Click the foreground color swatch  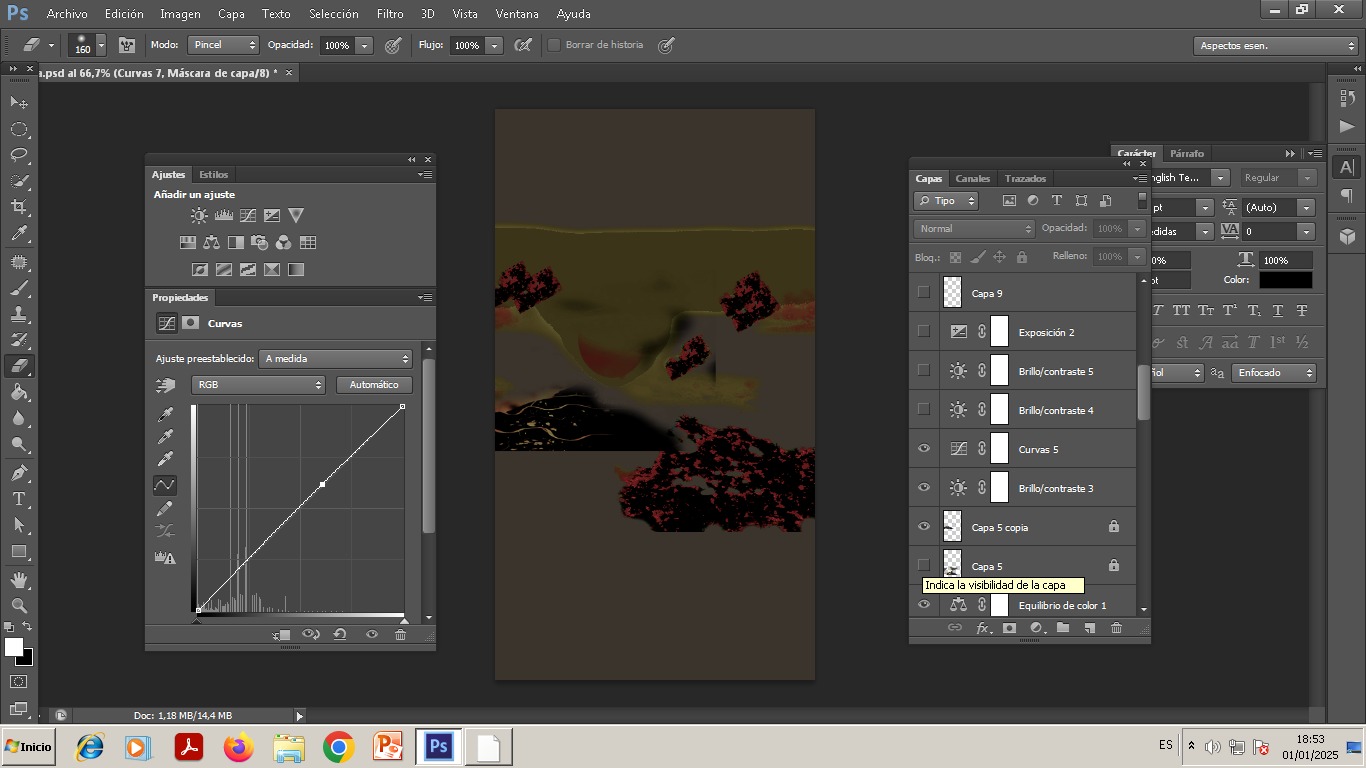13,647
